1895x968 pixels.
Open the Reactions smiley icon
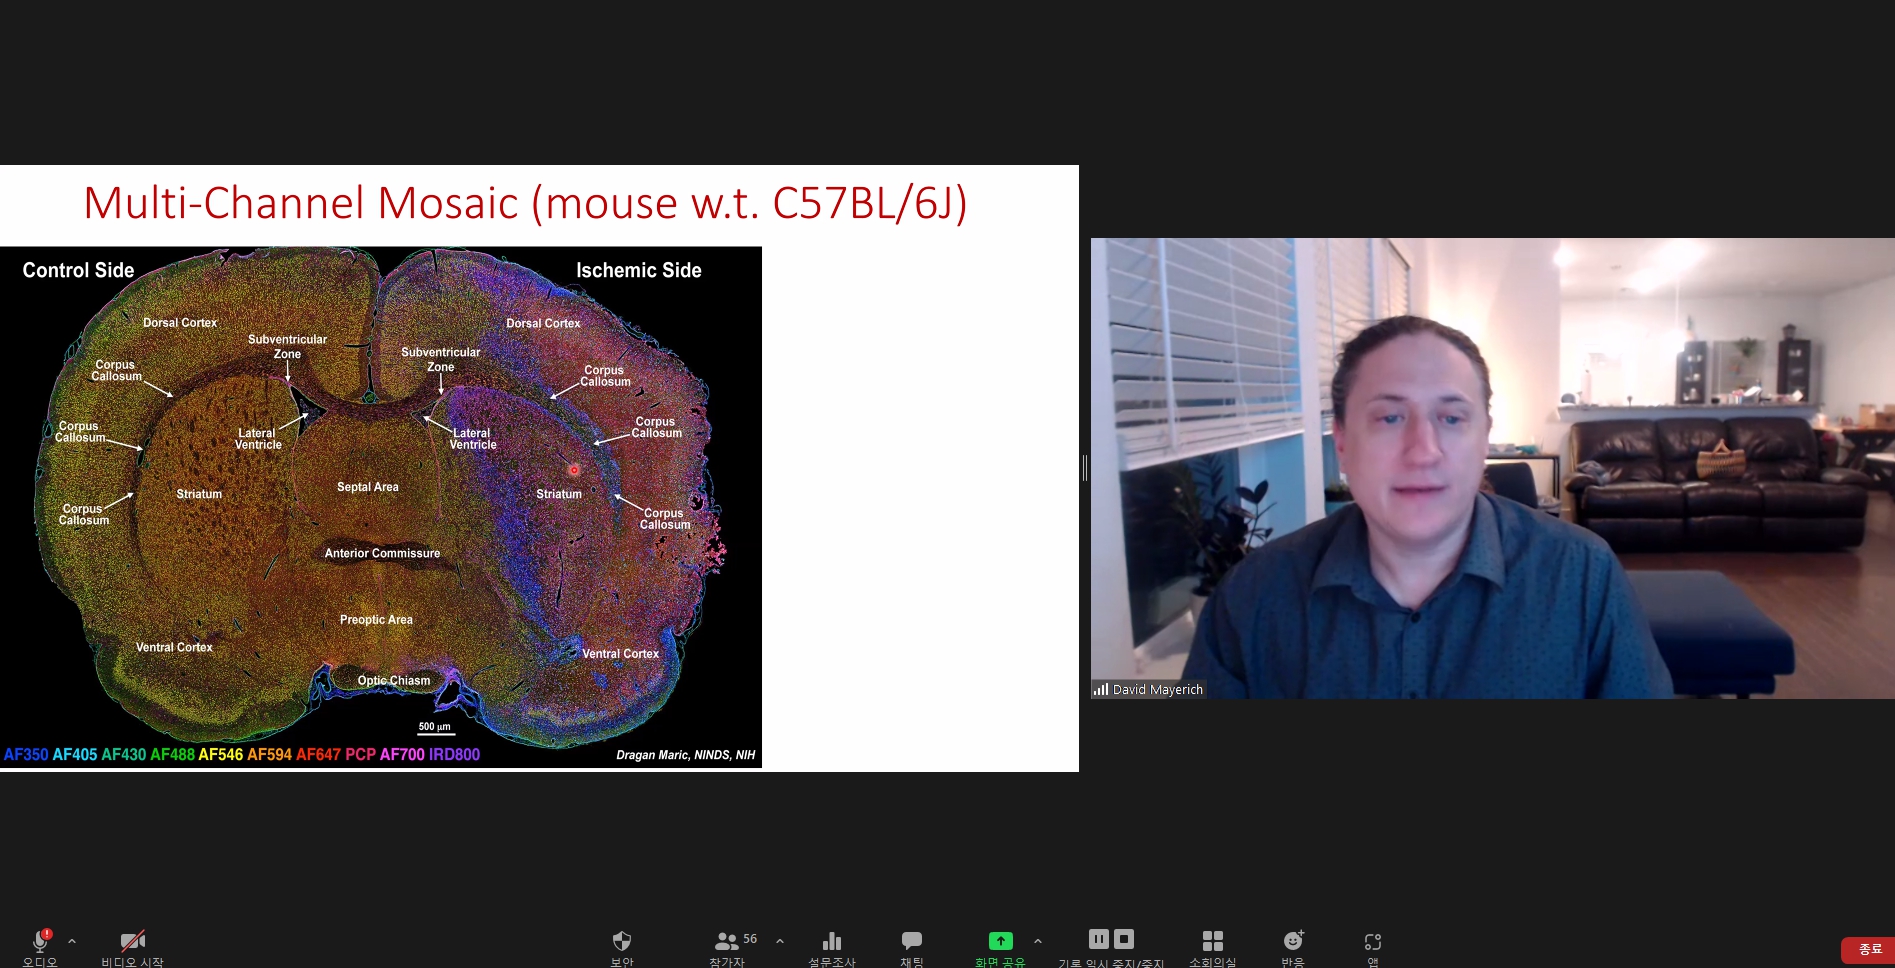pyautogui.click(x=1293, y=941)
